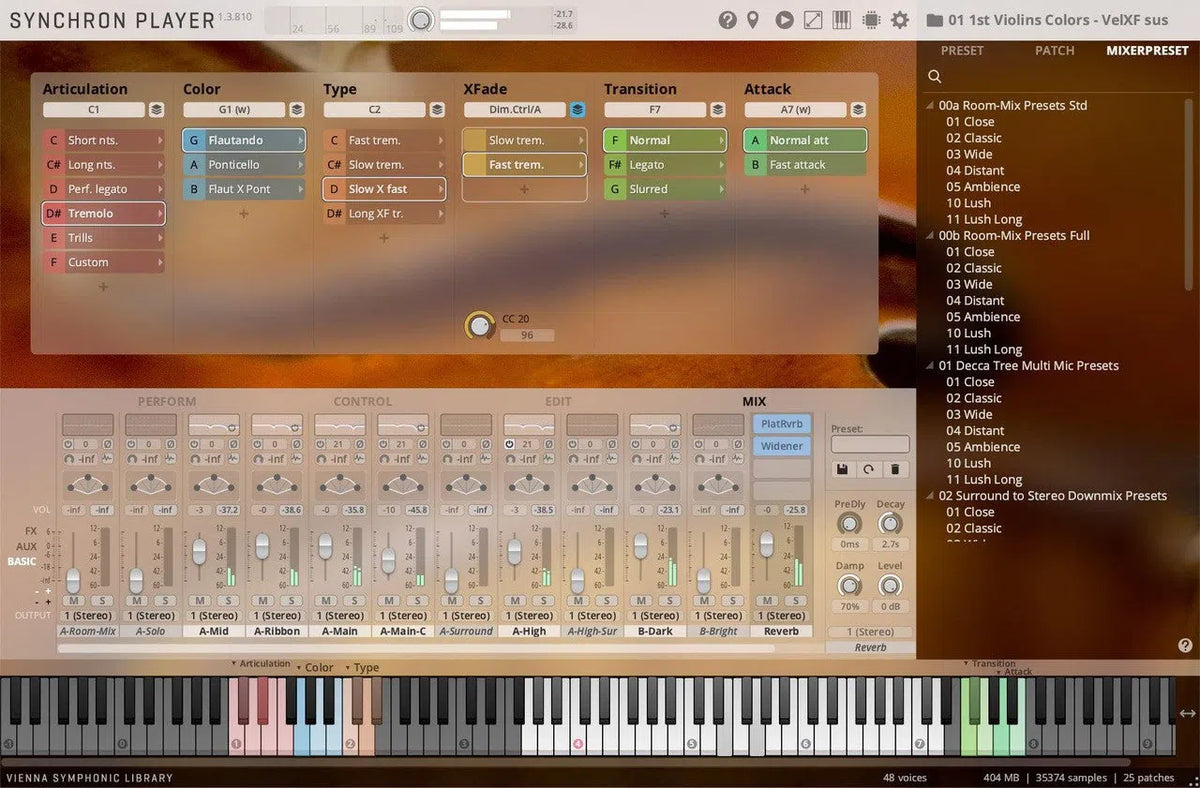Image resolution: width=1200 pixels, height=788 pixels.
Task: Open the built-in piano keyboard icon in toolbar
Action: 841,19
